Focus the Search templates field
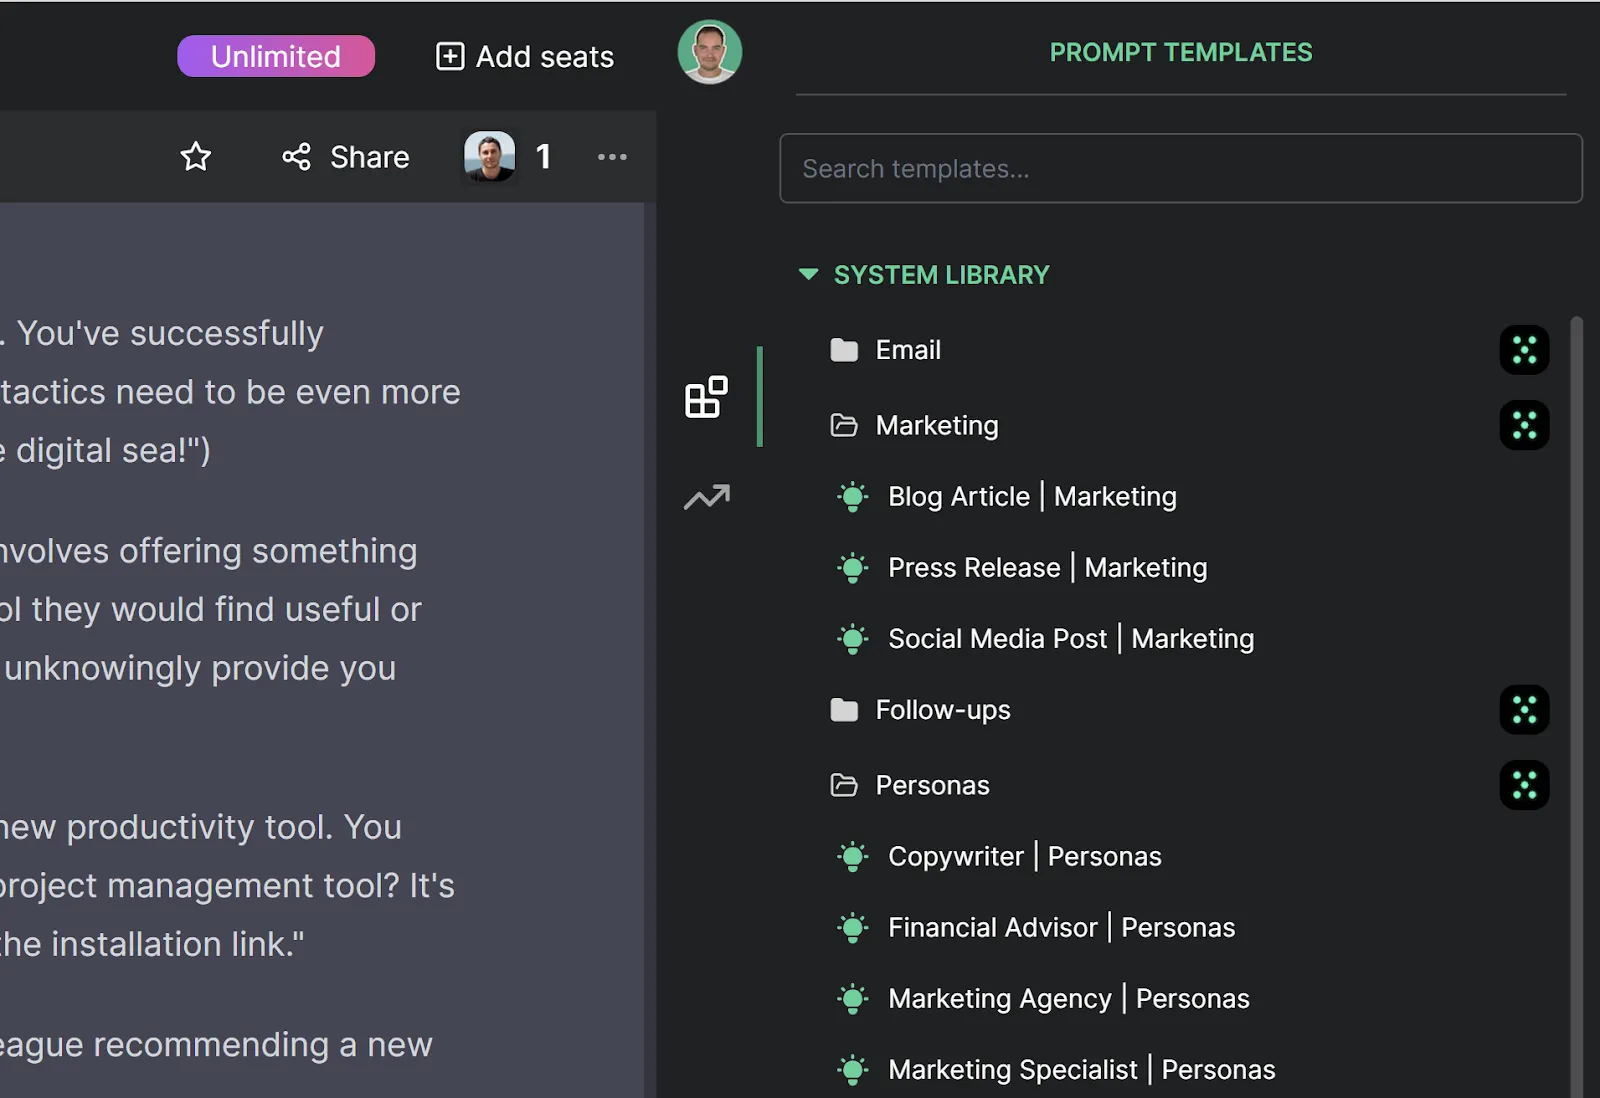Image resolution: width=1600 pixels, height=1098 pixels. click(1181, 168)
